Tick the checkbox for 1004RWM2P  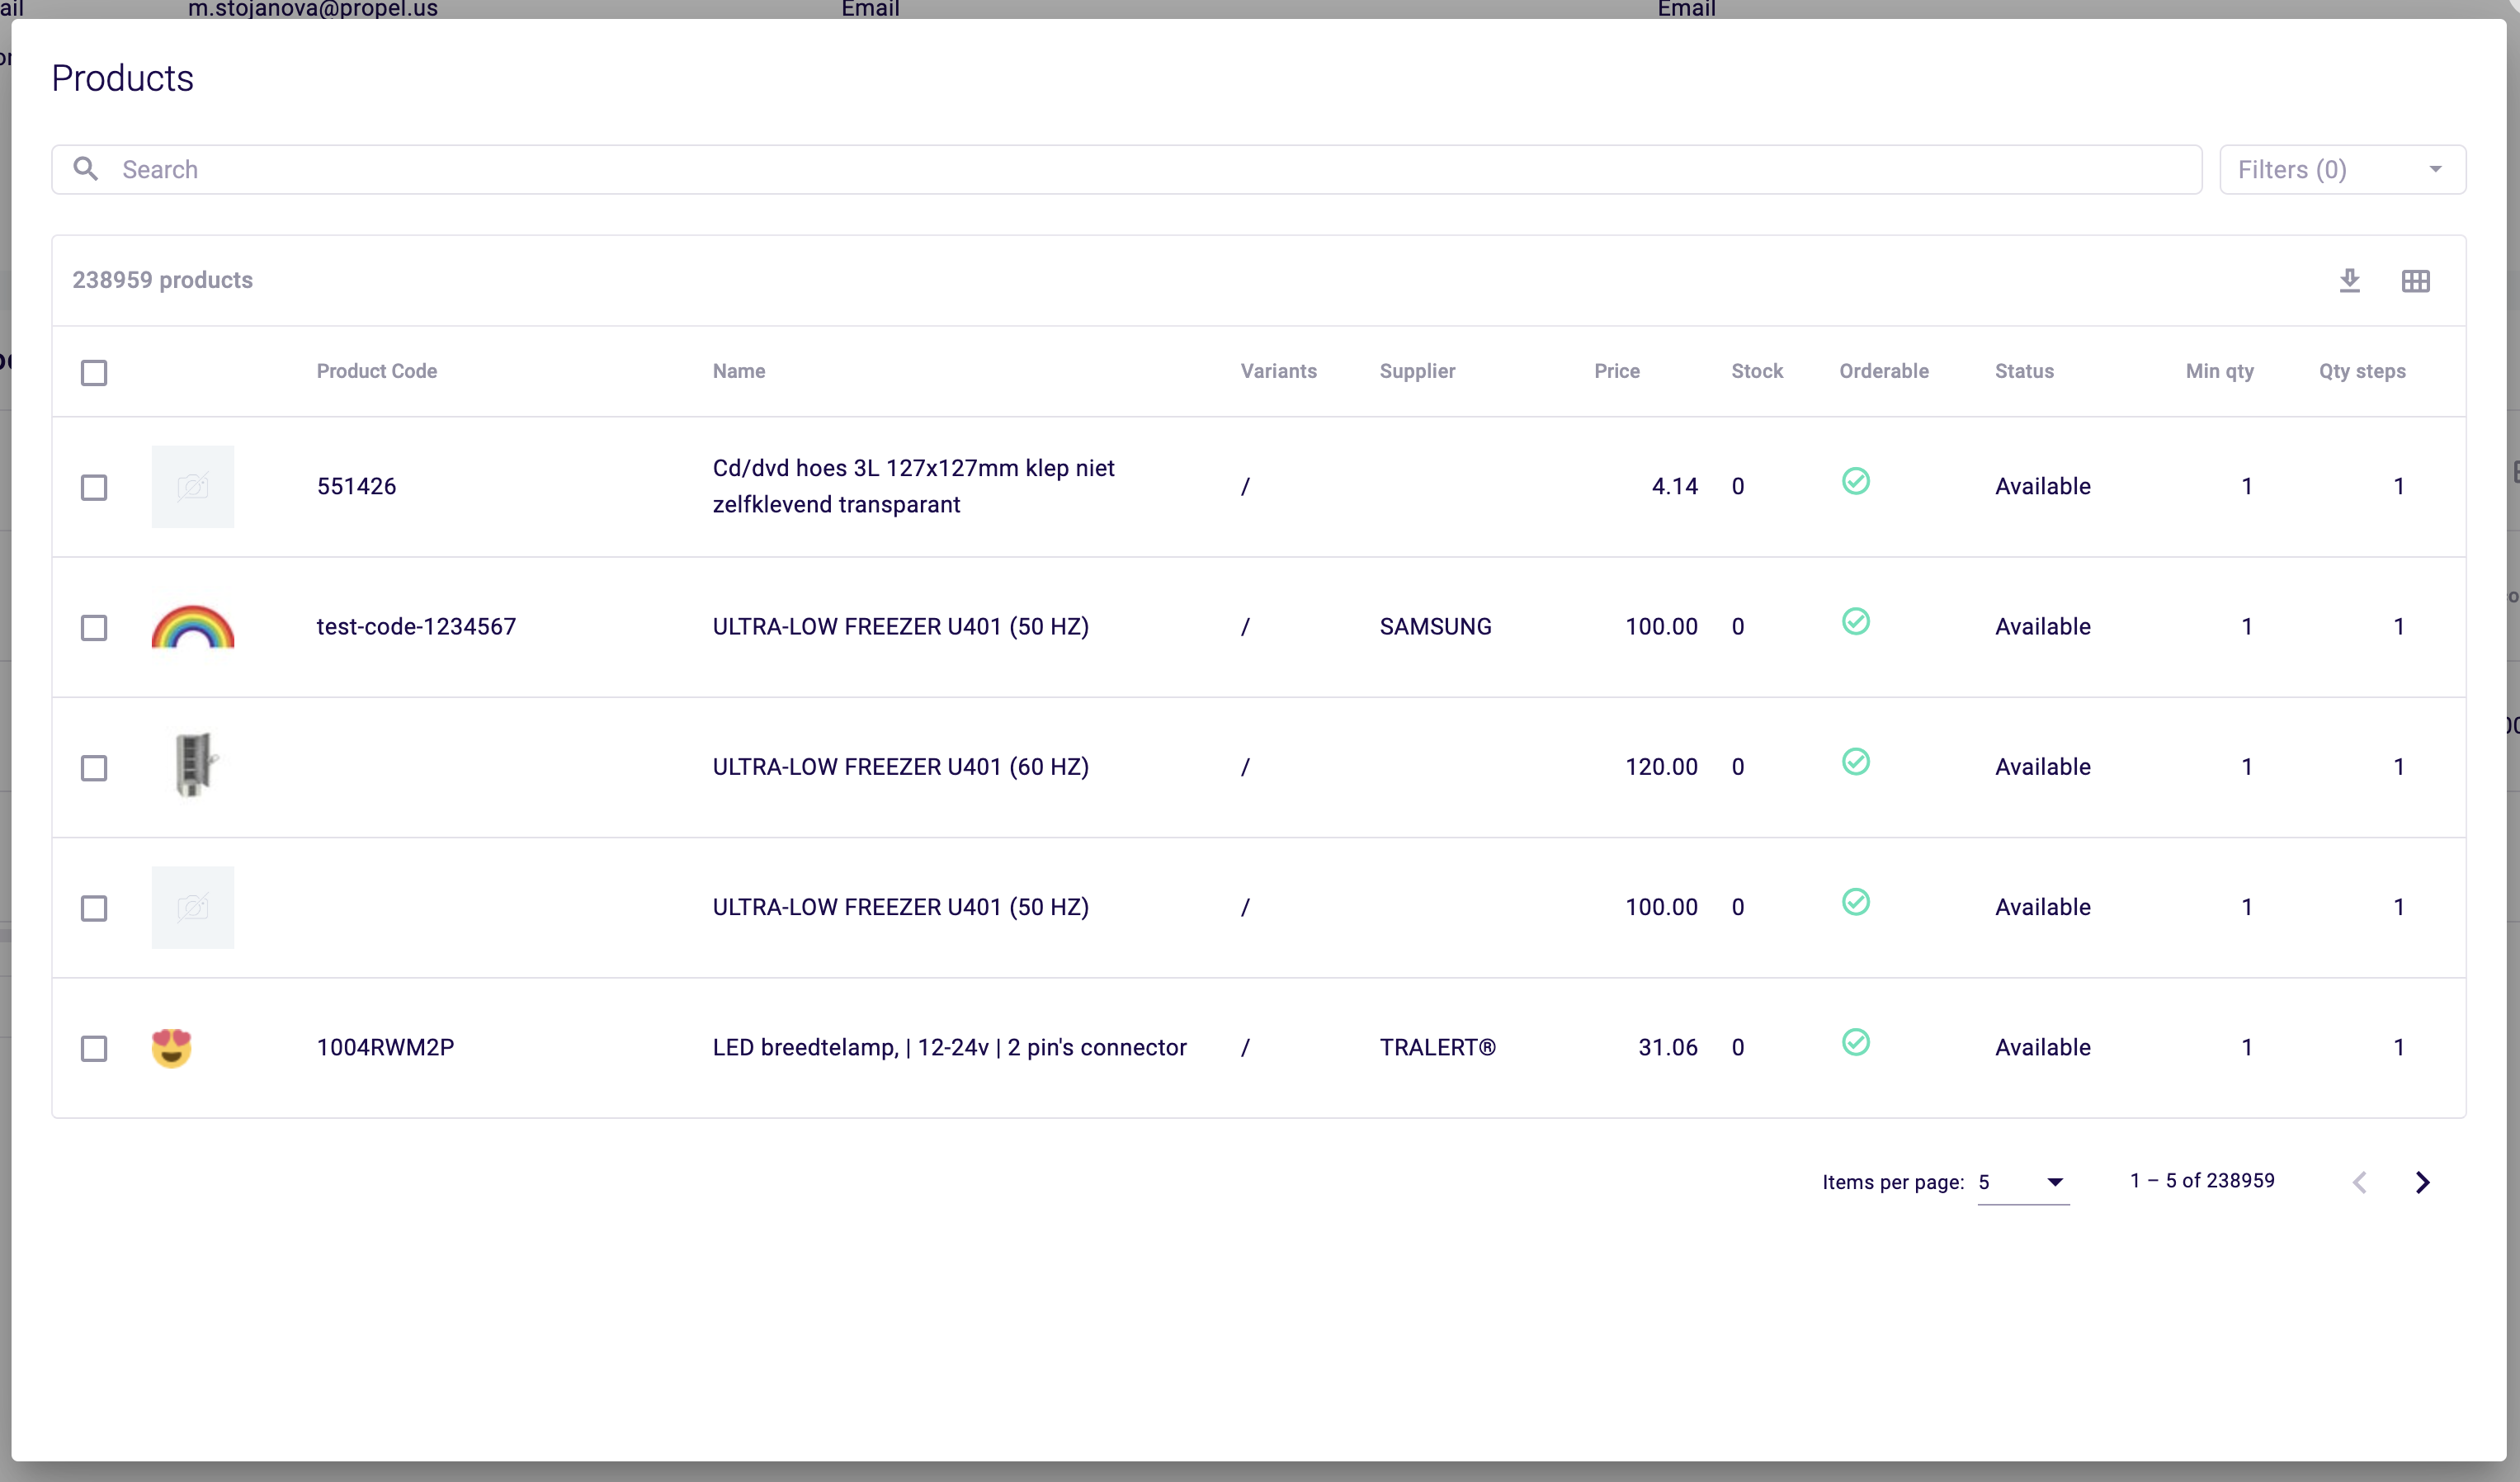[x=94, y=1048]
